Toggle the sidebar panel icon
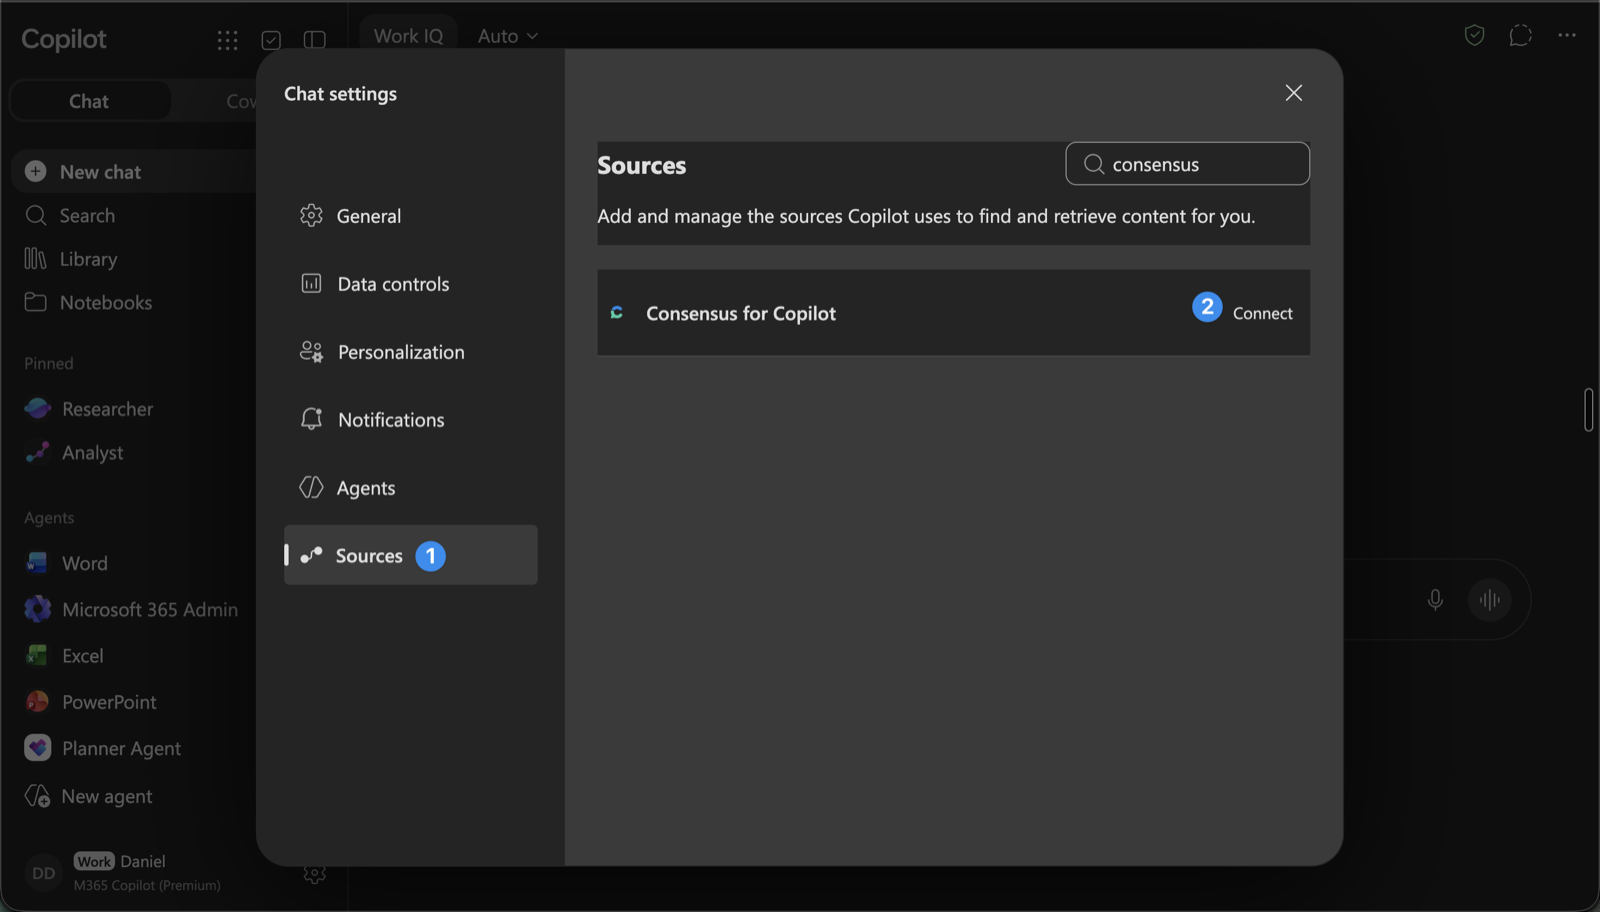This screenshot has width=1600, height=912. (315, 40)
